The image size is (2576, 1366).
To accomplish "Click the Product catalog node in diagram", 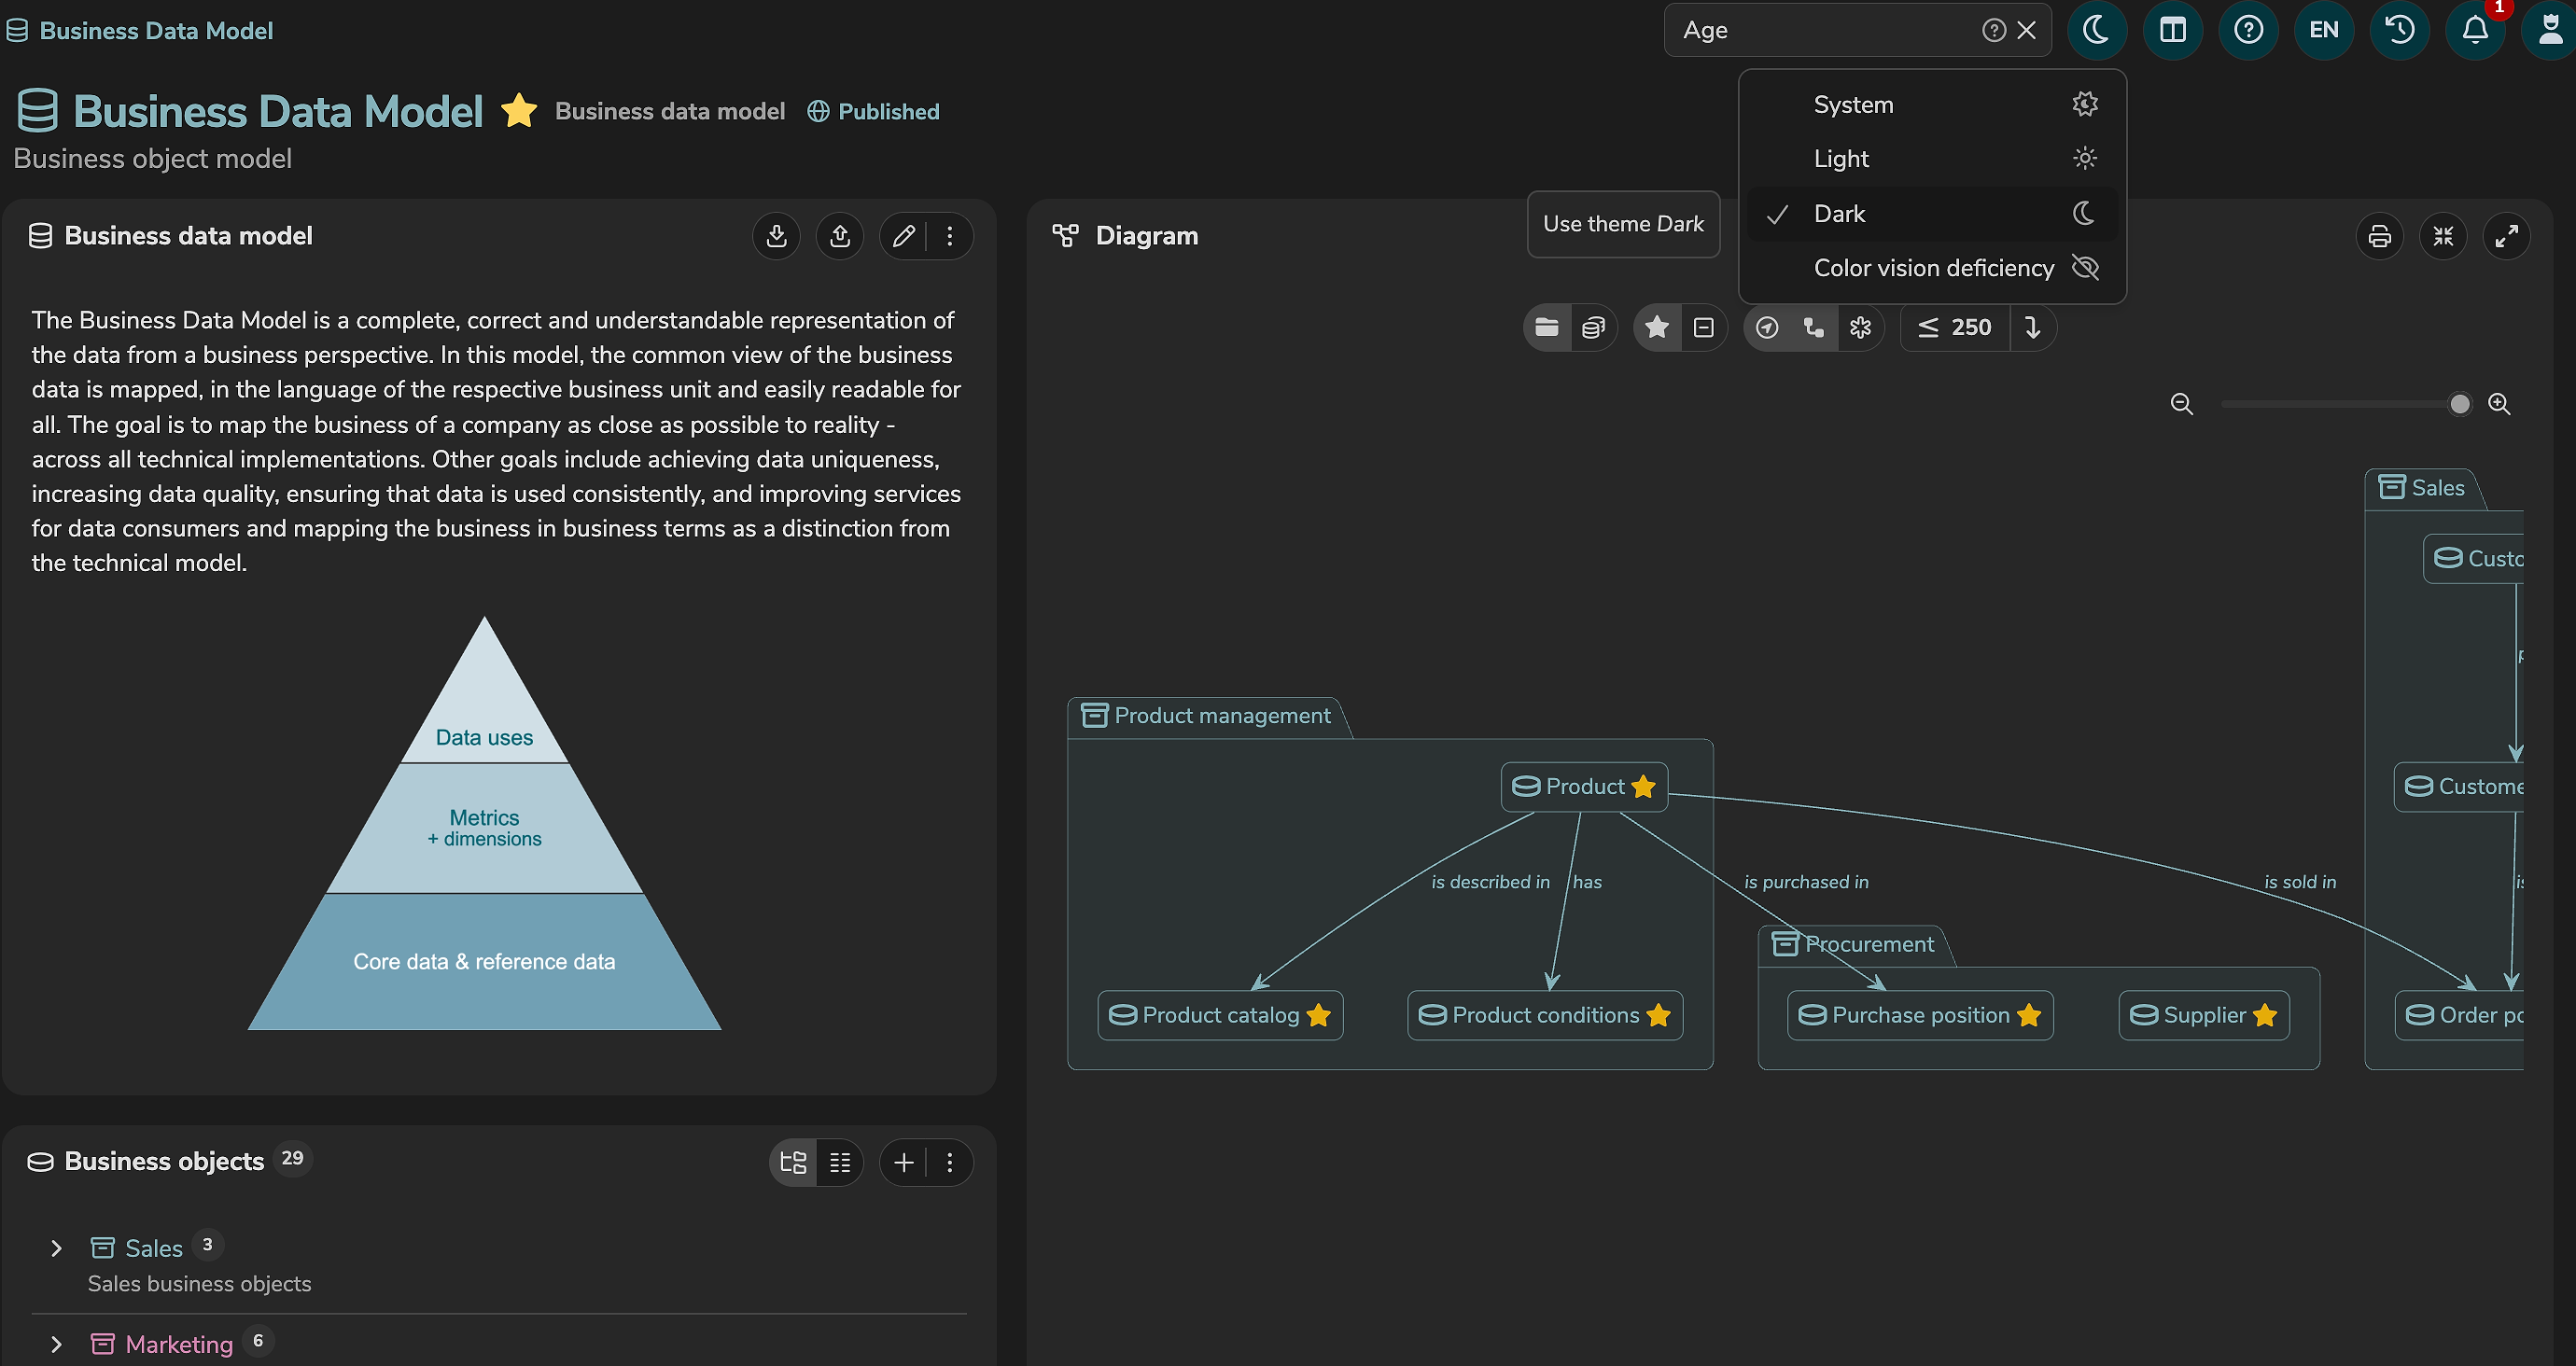I will click(1220, 1015).
